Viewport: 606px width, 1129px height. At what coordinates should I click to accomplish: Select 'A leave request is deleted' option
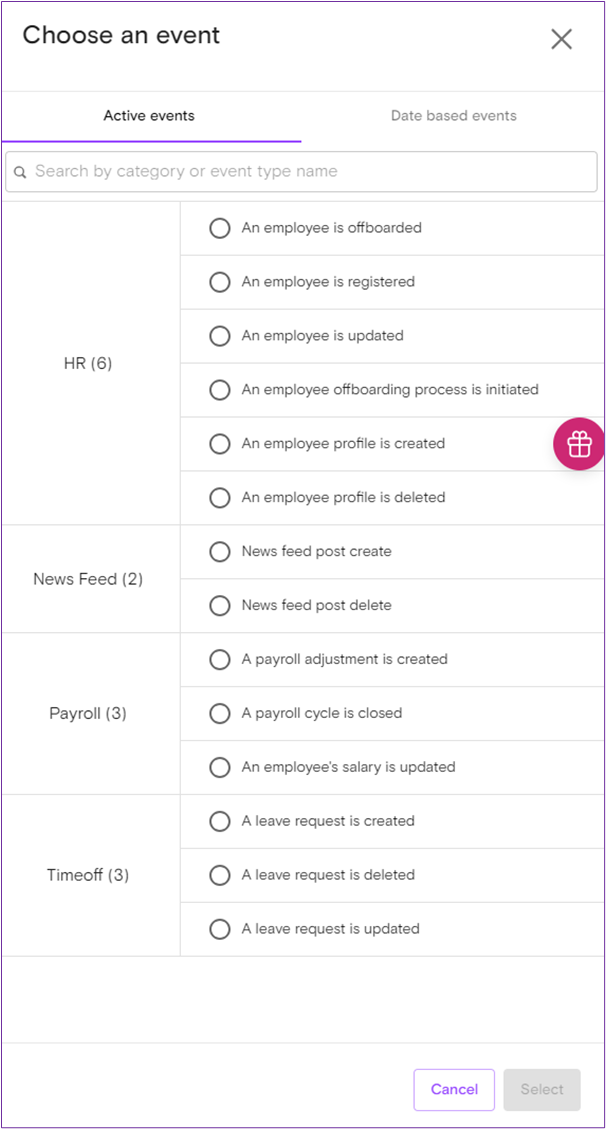(220, 876)
